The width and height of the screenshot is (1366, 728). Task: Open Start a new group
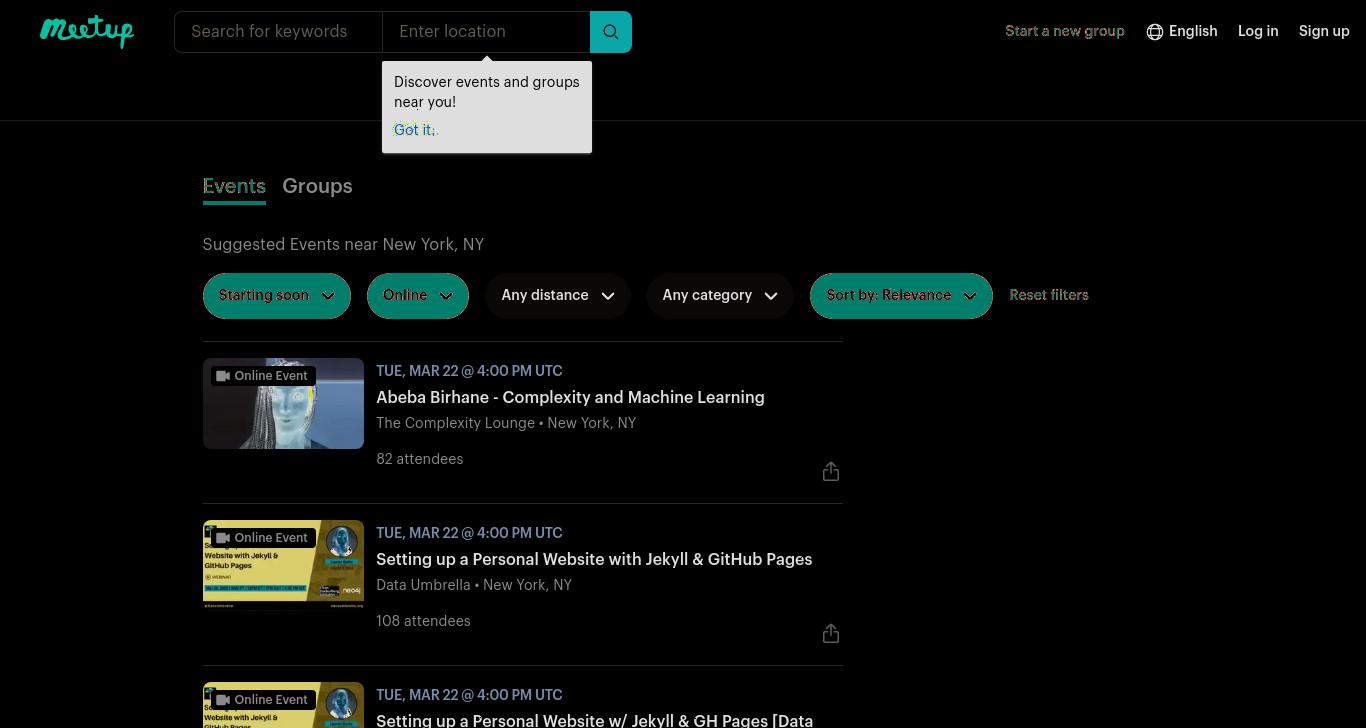click(1065, 31)
